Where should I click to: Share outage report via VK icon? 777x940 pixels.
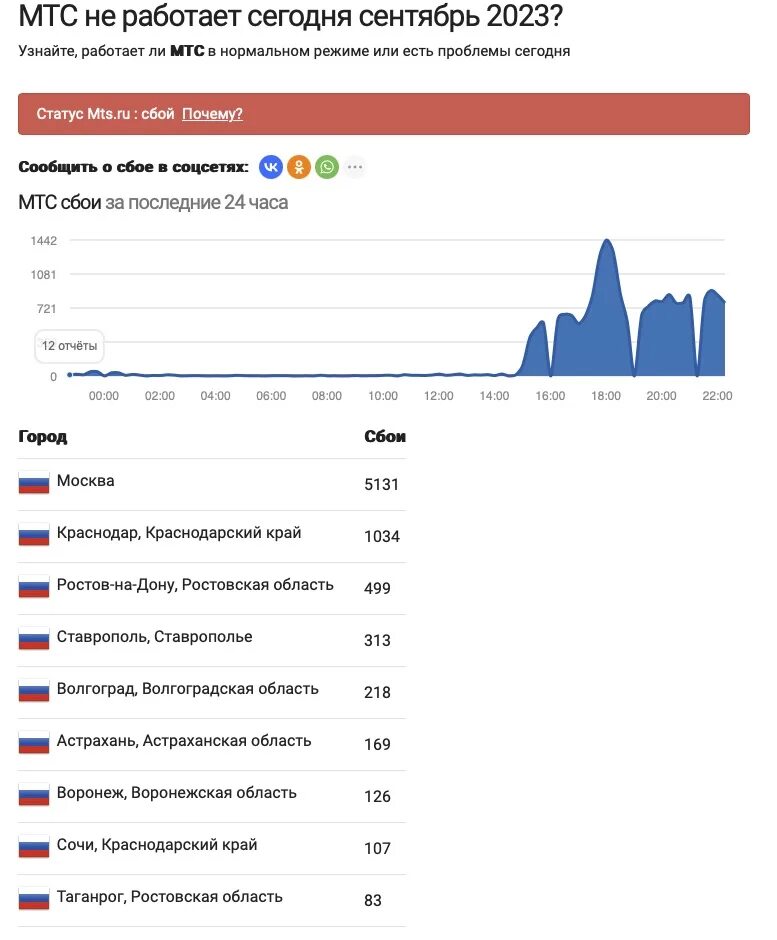pyautogui.click(x=270, y=167)
